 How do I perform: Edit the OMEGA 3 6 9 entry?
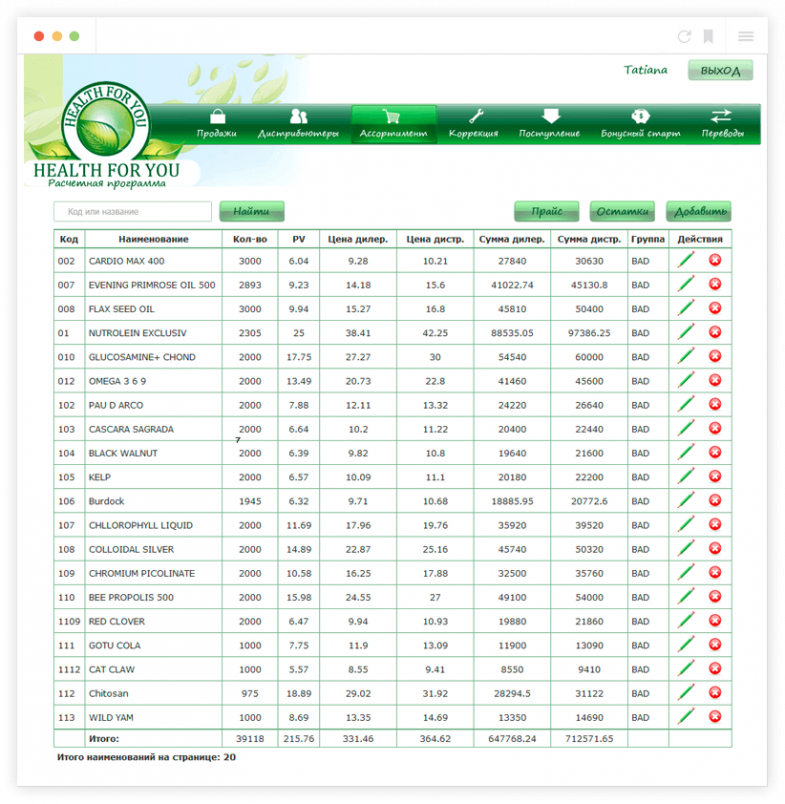[x=686, y=380]
